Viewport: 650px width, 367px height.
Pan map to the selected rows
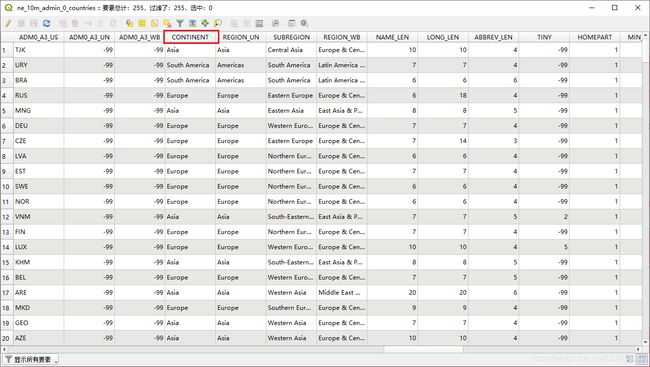pos(205,24)
